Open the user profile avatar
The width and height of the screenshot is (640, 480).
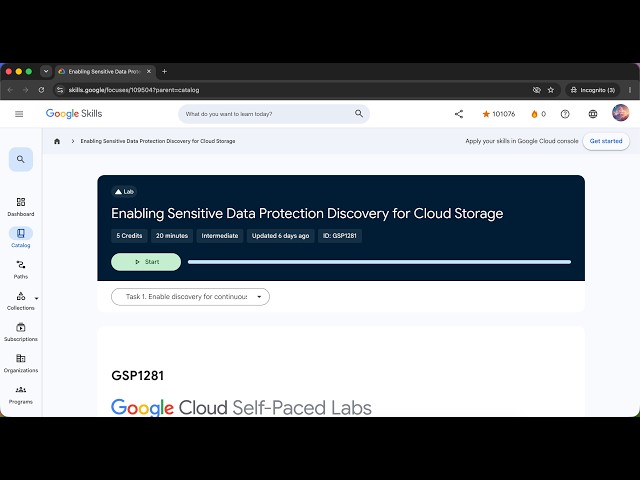tap(620, 113)
